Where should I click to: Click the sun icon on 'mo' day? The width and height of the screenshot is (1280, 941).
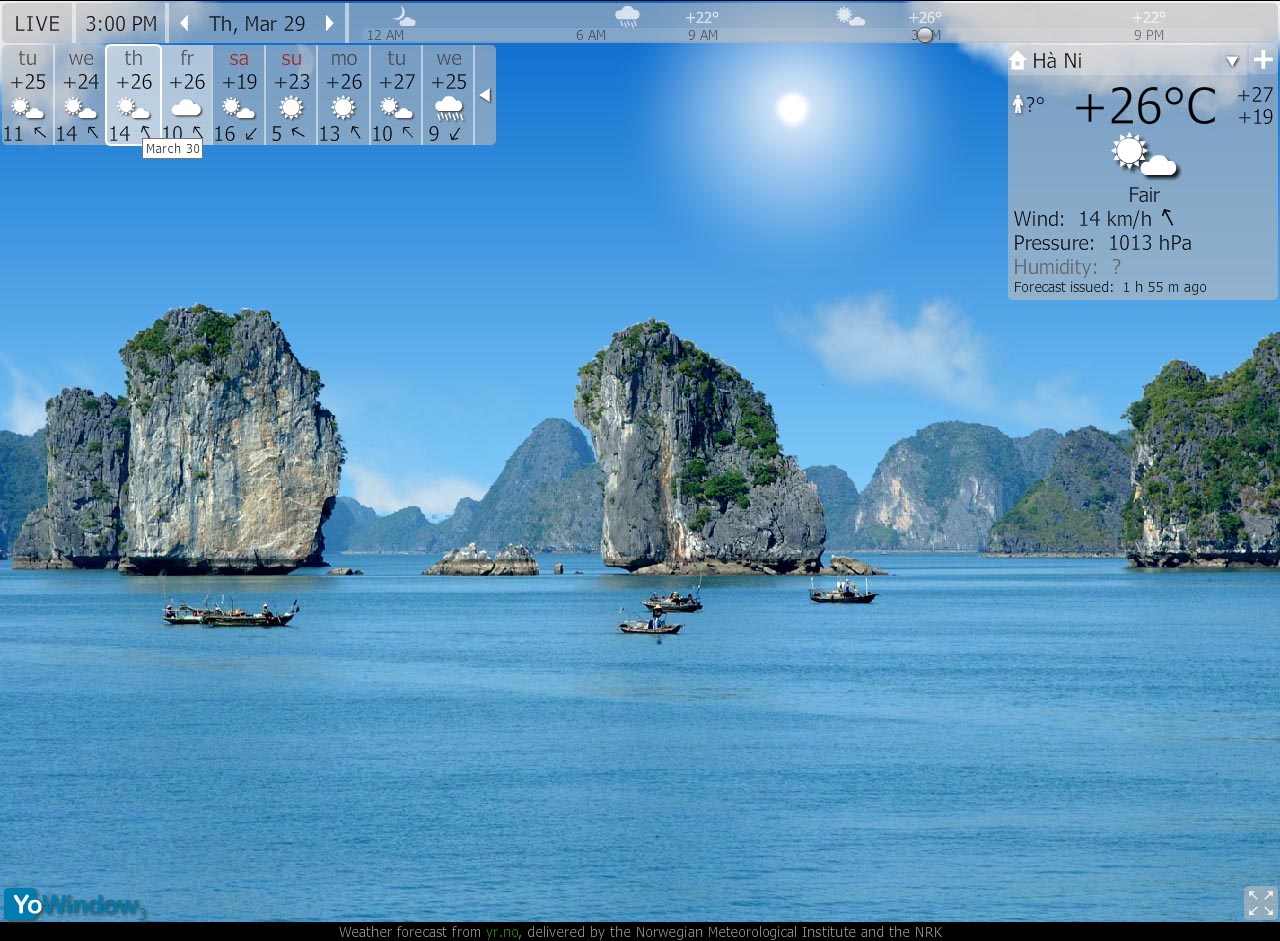(x=344, y=107)
